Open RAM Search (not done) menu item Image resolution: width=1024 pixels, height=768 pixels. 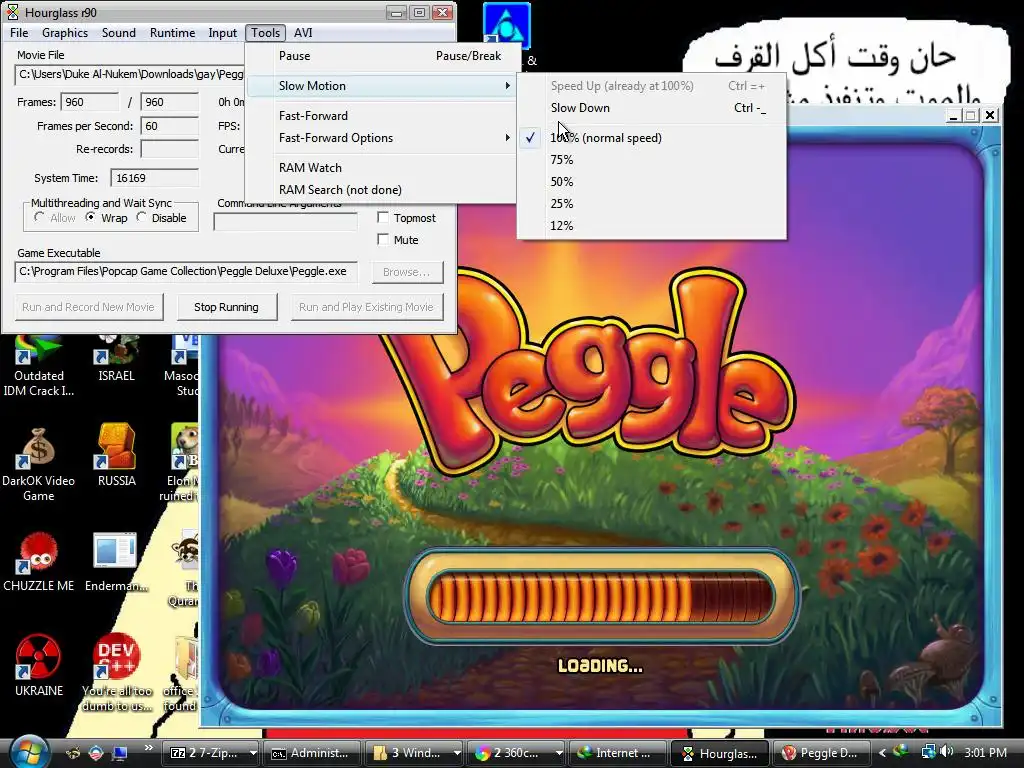click(x=383, y=190)
